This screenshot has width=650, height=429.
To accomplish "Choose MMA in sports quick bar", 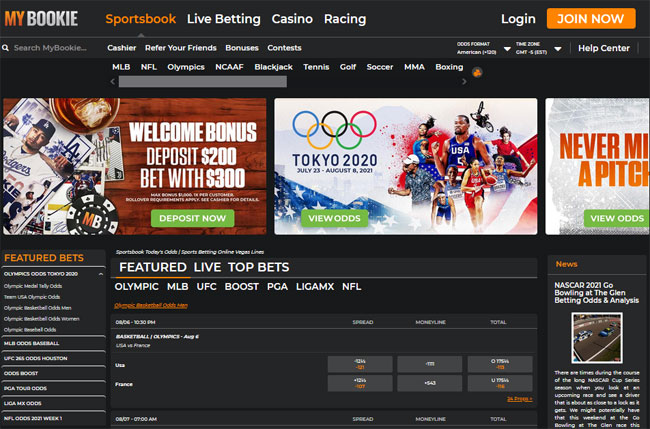I will click(414, 67).
